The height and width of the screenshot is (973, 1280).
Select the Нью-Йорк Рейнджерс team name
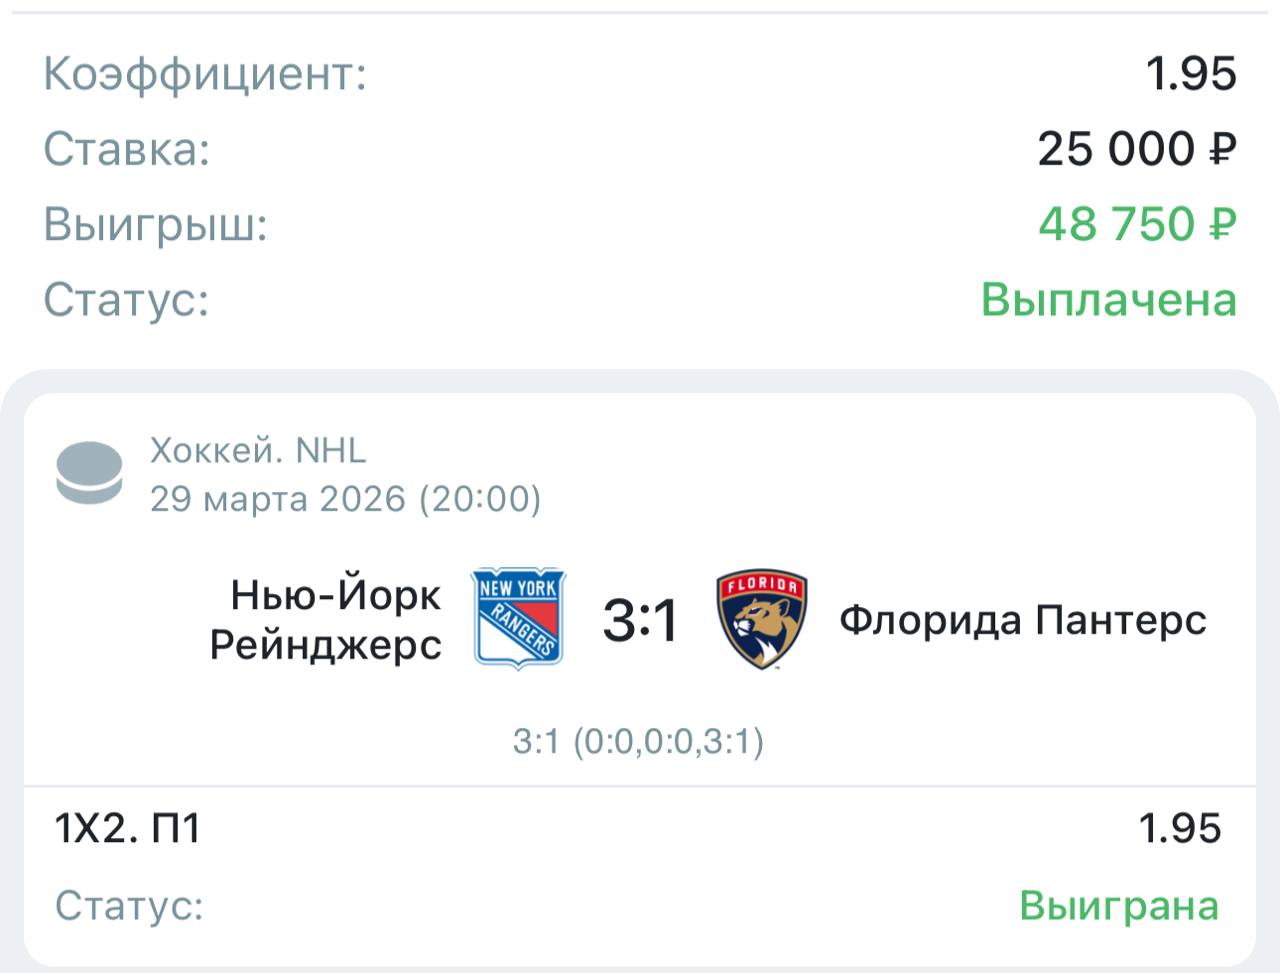(326, 620)
